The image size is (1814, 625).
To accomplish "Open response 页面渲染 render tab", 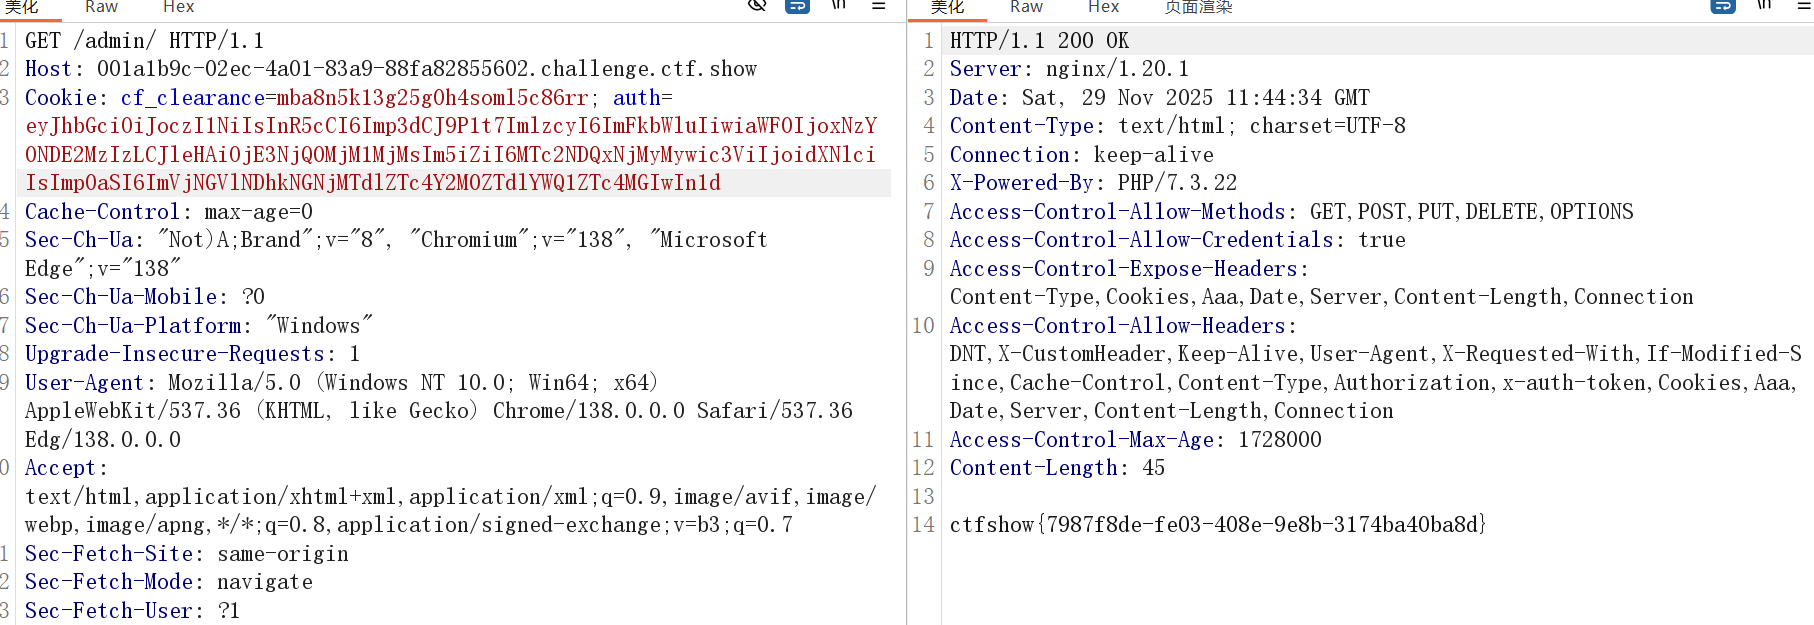I will (x=1198, y=7).
